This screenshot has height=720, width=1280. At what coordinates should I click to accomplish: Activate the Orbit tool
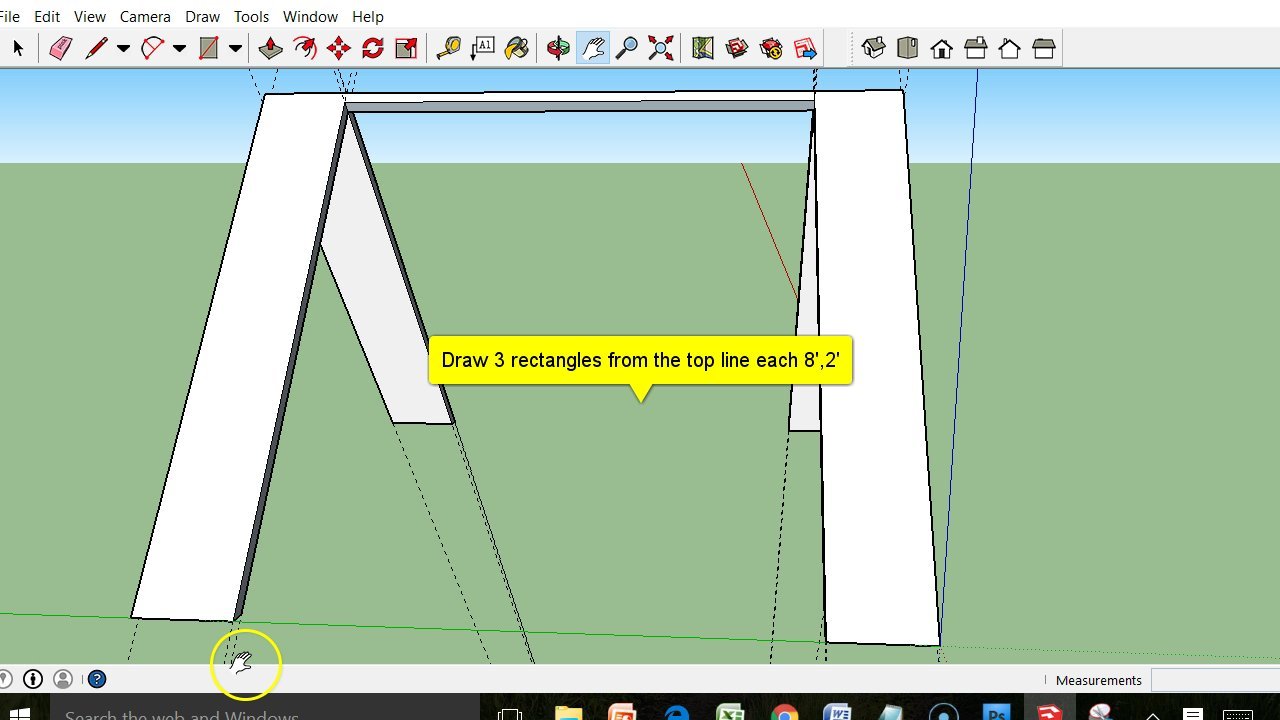click(558, 48)
